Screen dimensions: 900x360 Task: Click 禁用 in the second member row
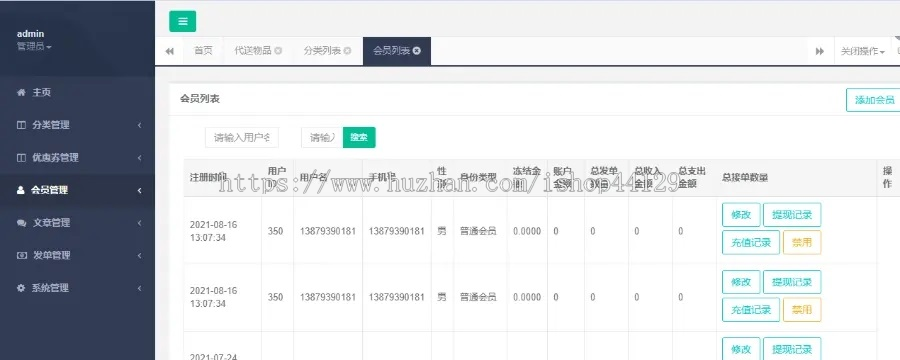(x=802, y=309)
